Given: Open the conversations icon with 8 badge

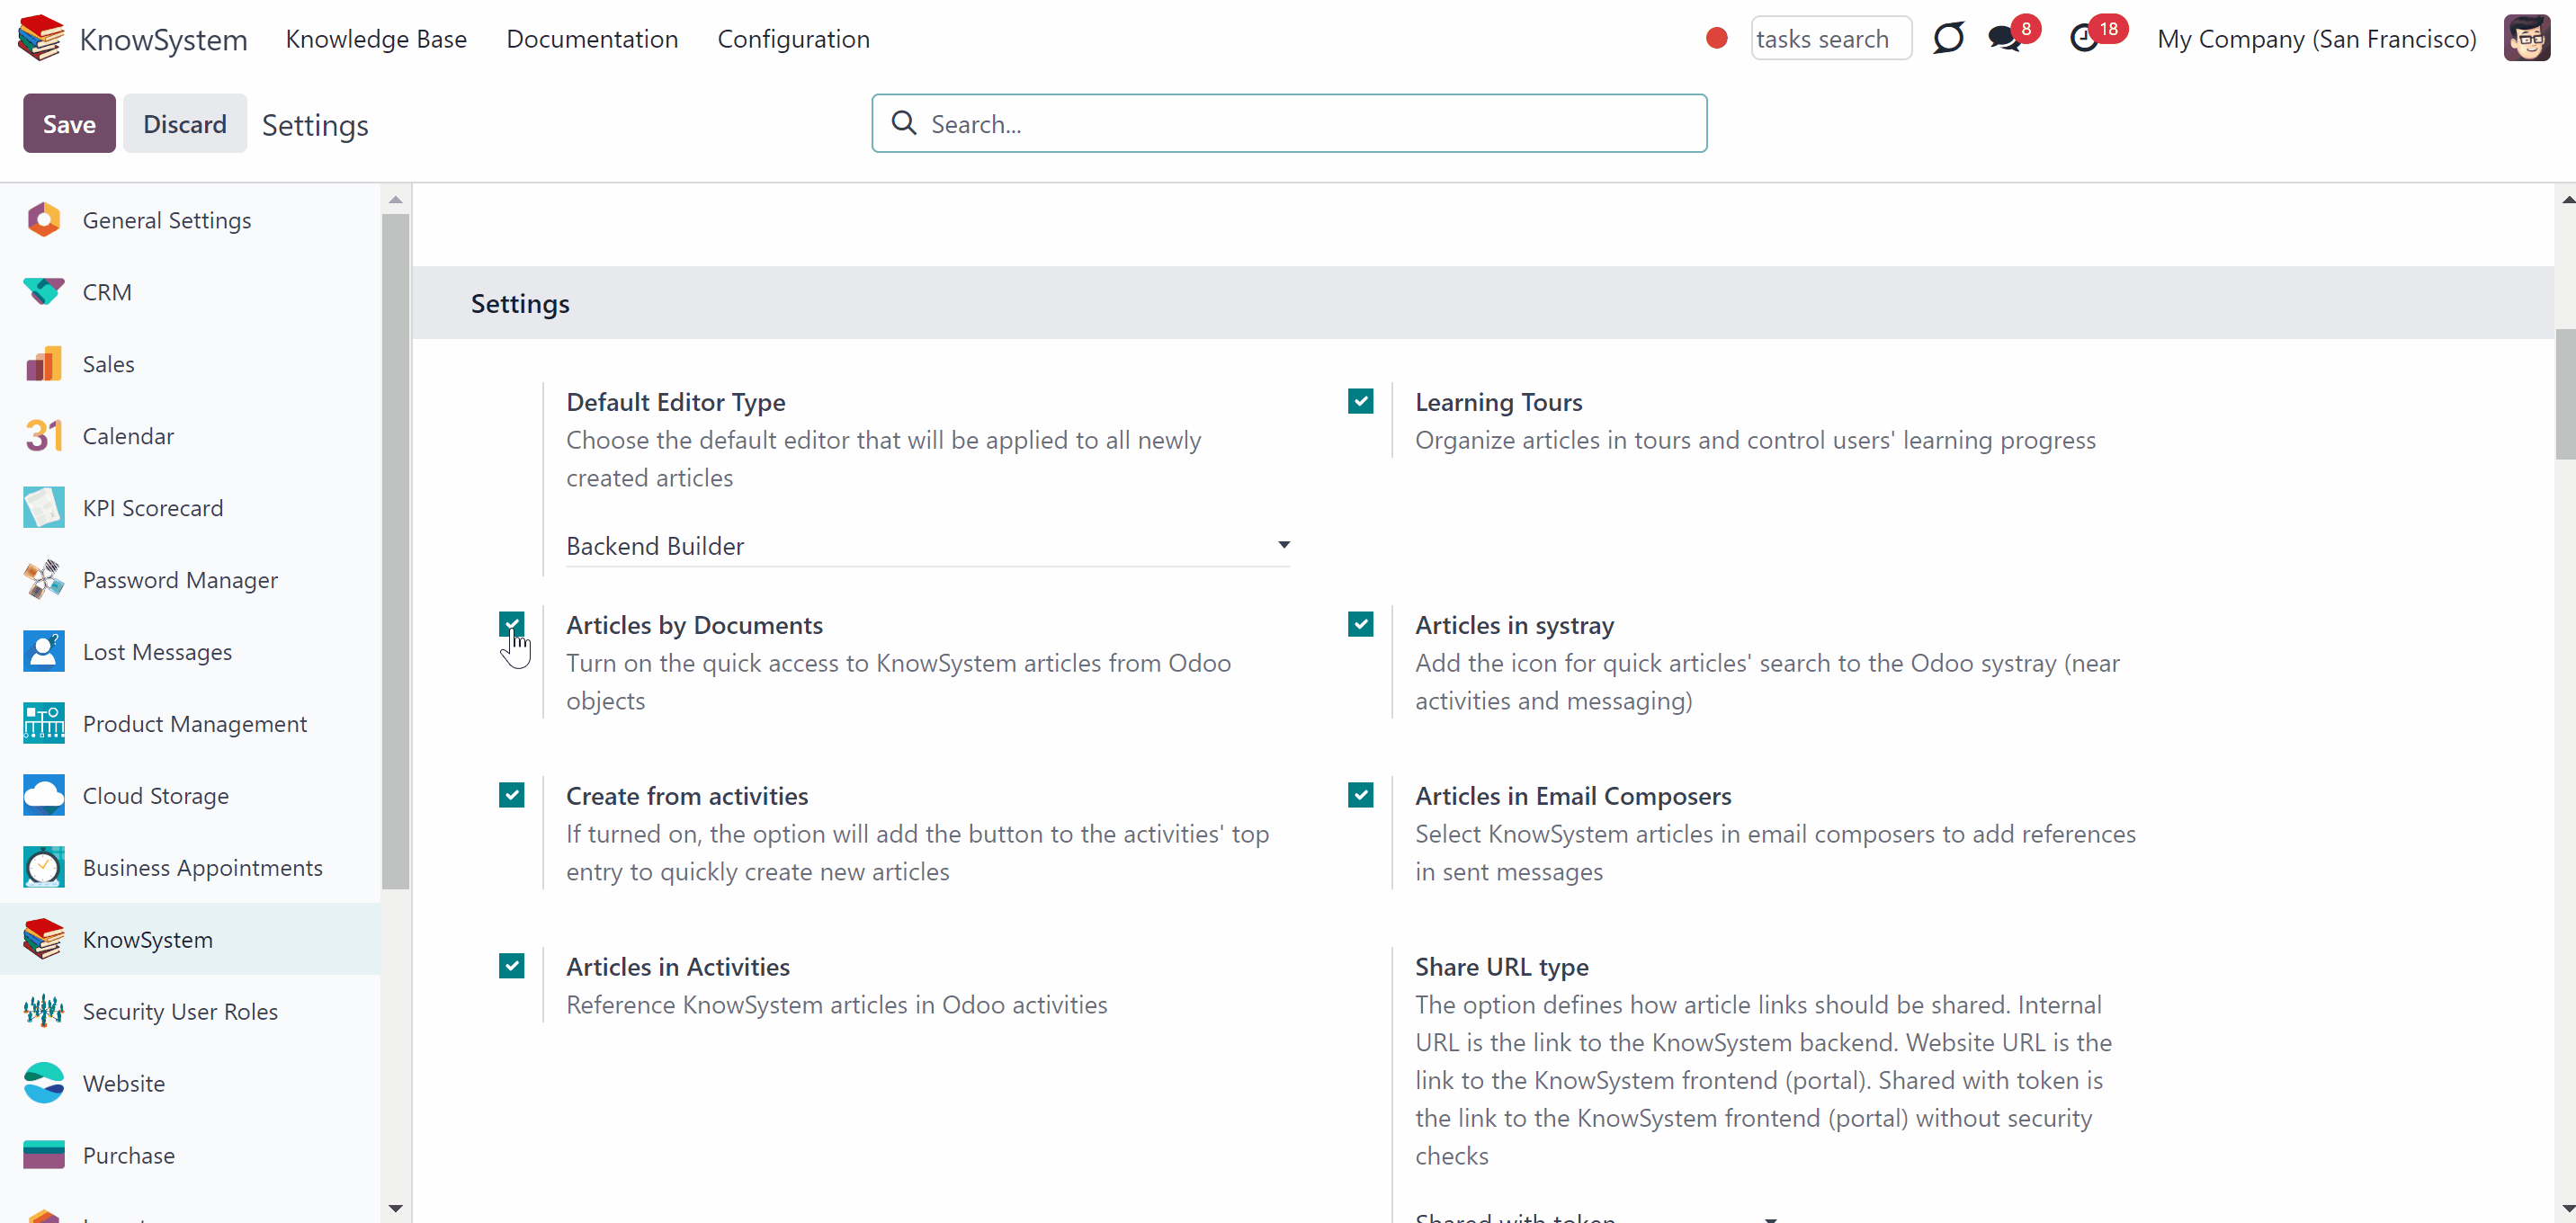Looking at the screenshot, I should [2004, 39].
